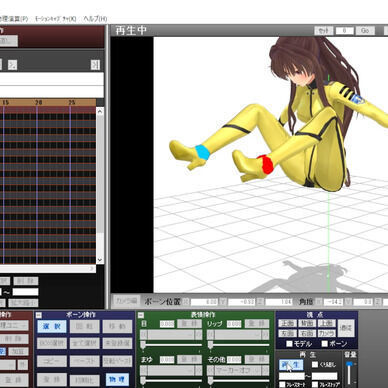Open the まゆ morph dropdown
Screen dimensions: 388x388
pos(171,370)
